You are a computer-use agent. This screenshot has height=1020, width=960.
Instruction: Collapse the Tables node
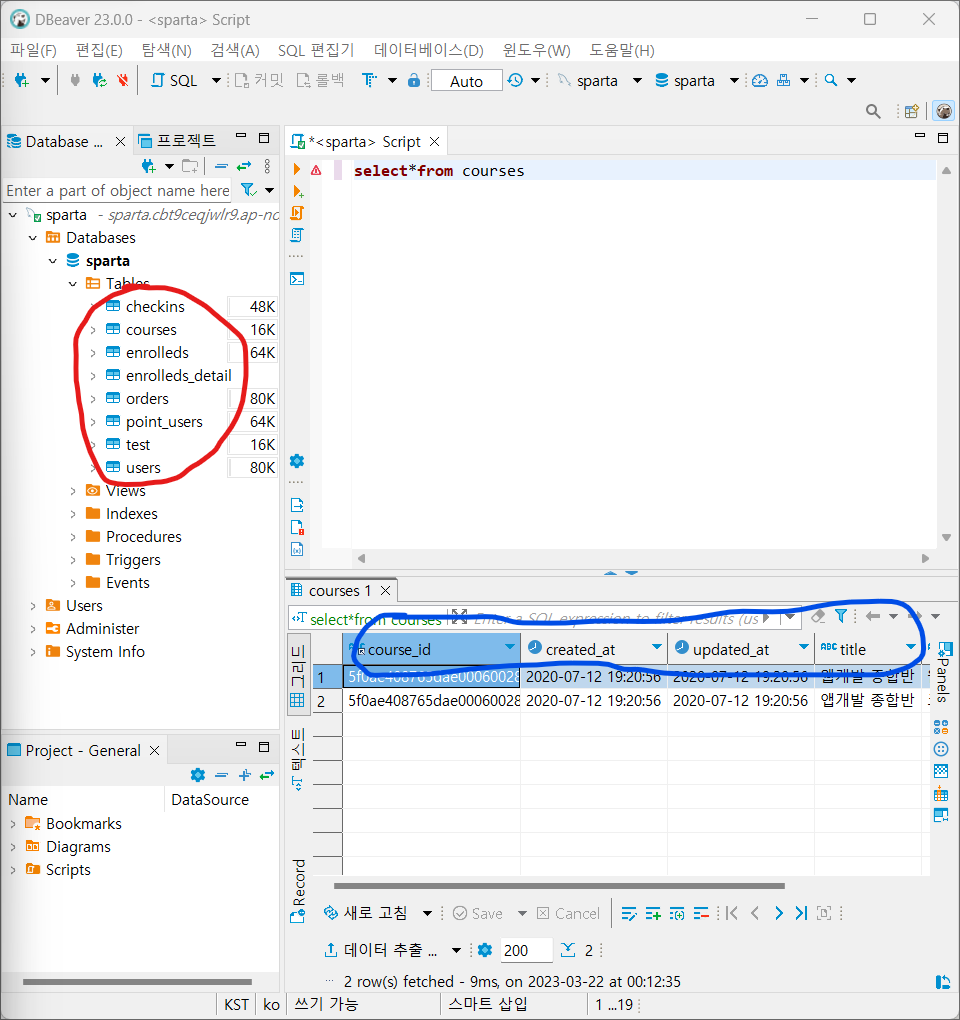pyautogui.click(x=73, y=284)
